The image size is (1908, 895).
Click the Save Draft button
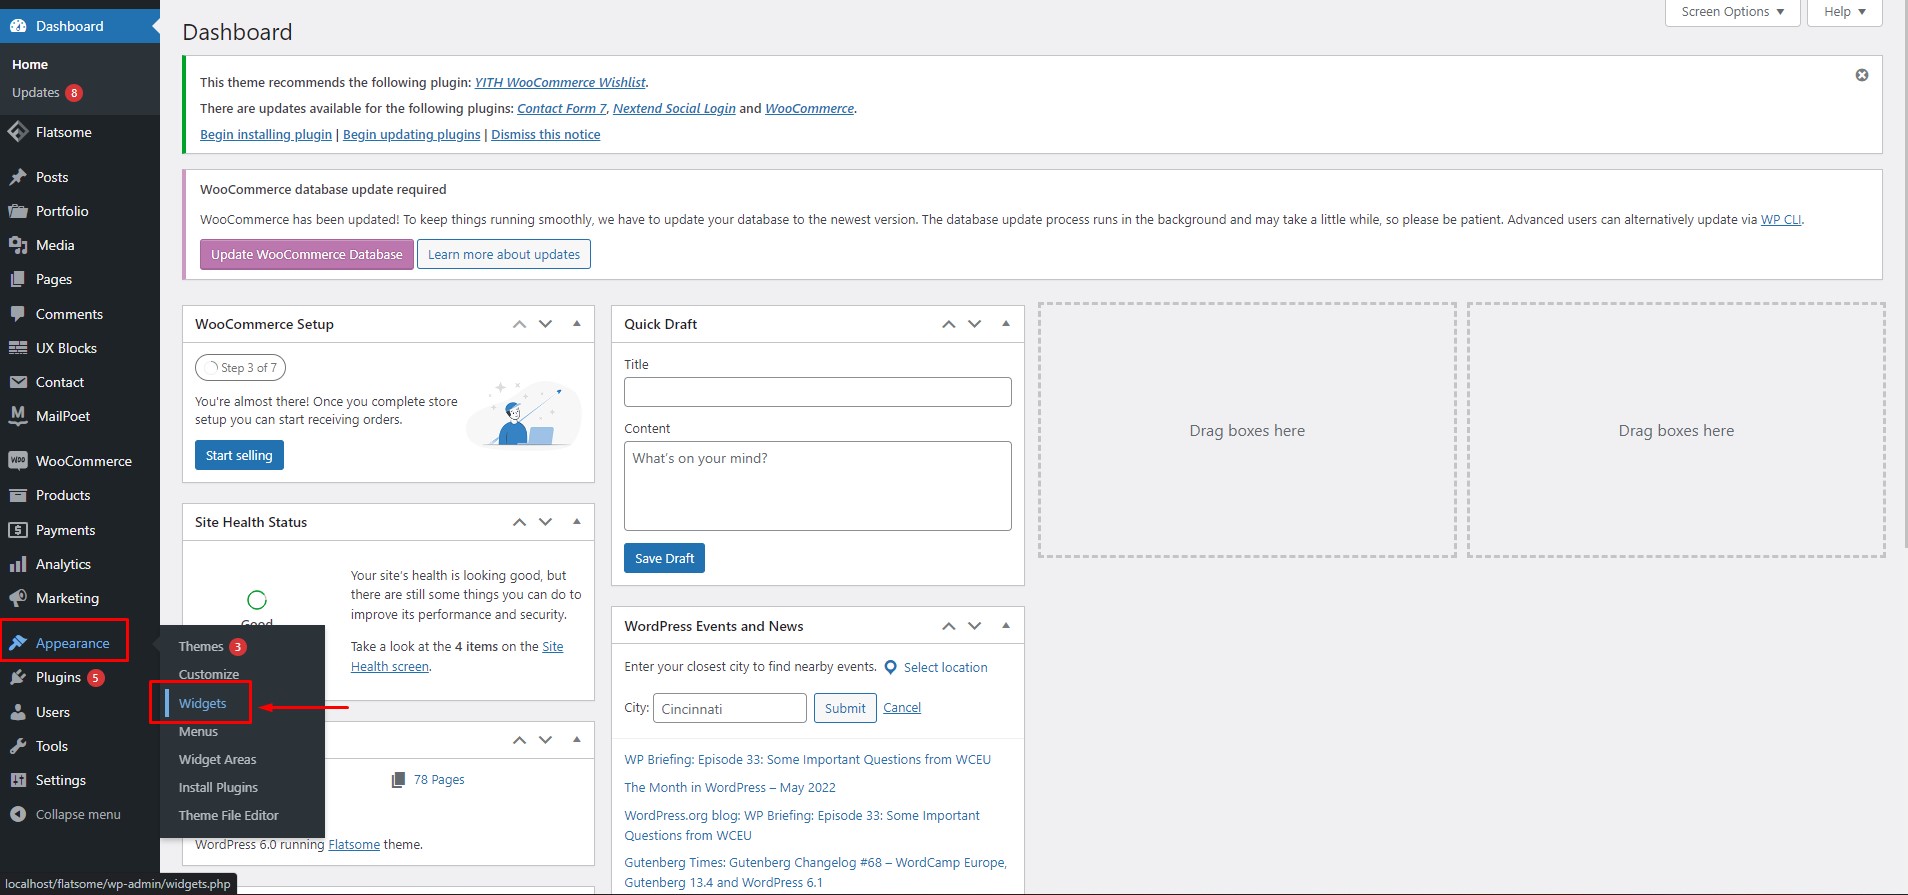point(664,558)
